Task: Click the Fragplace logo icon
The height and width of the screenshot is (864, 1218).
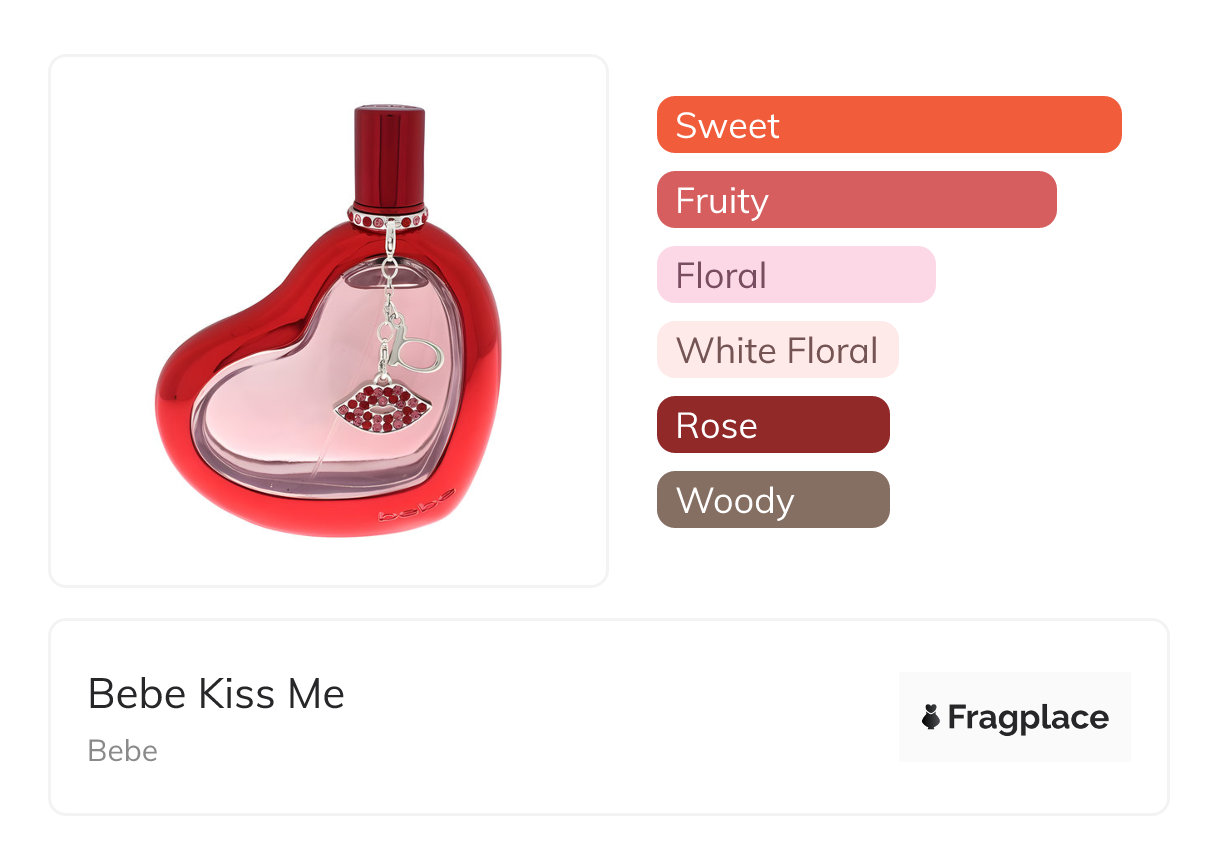Action: [x=931, y=717]
